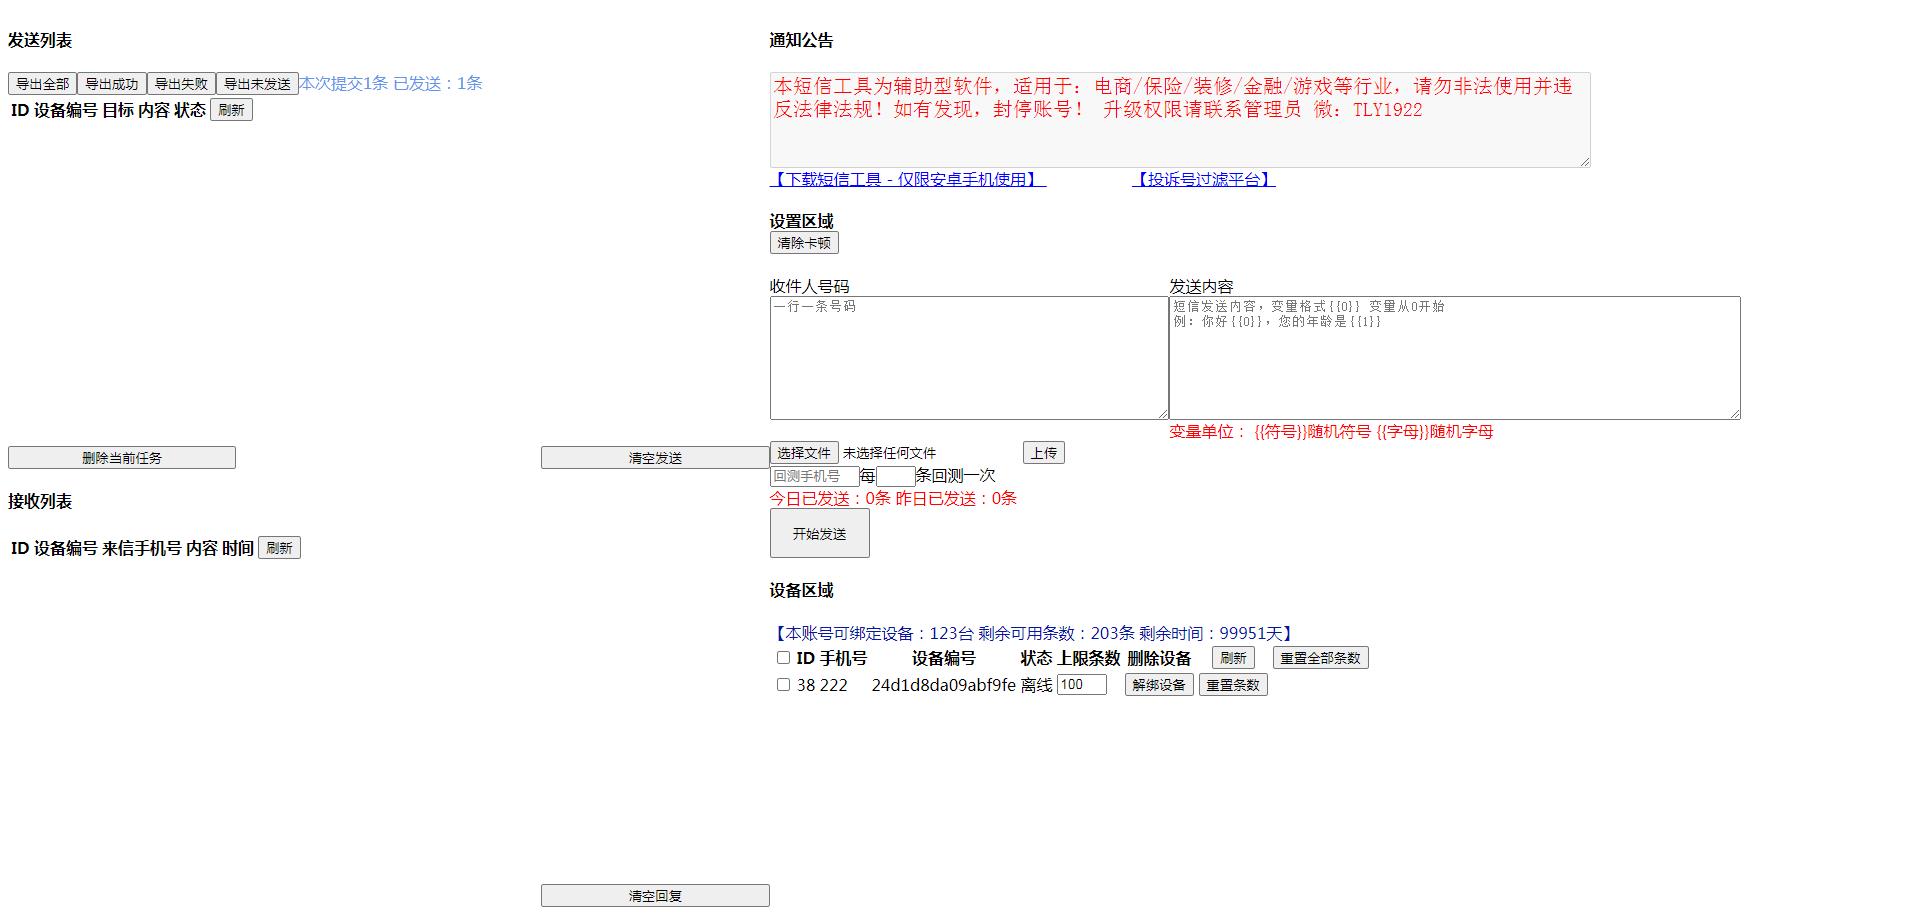Click the 导出未发送 button

pos(257,84)
